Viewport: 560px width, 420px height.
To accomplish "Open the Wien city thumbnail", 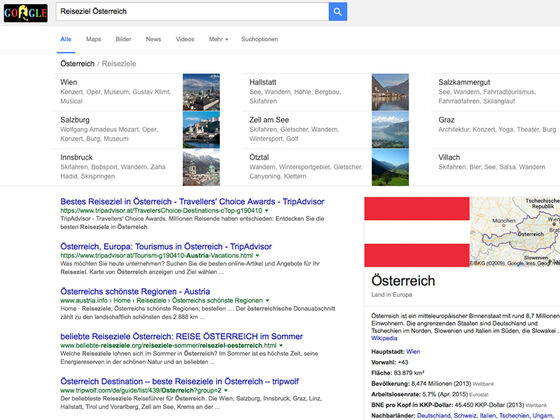I will 201,92.
